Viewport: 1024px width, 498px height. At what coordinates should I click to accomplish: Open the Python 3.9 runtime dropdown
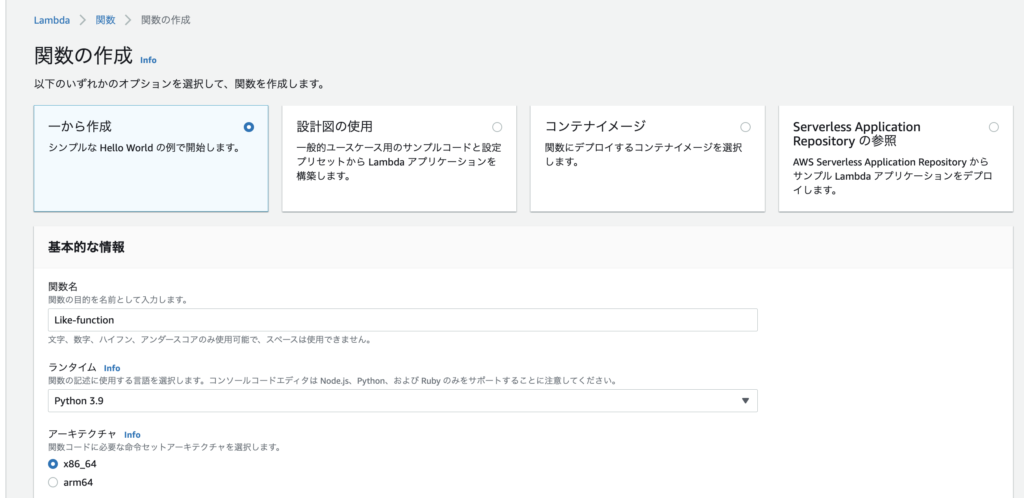pos(402,401)
